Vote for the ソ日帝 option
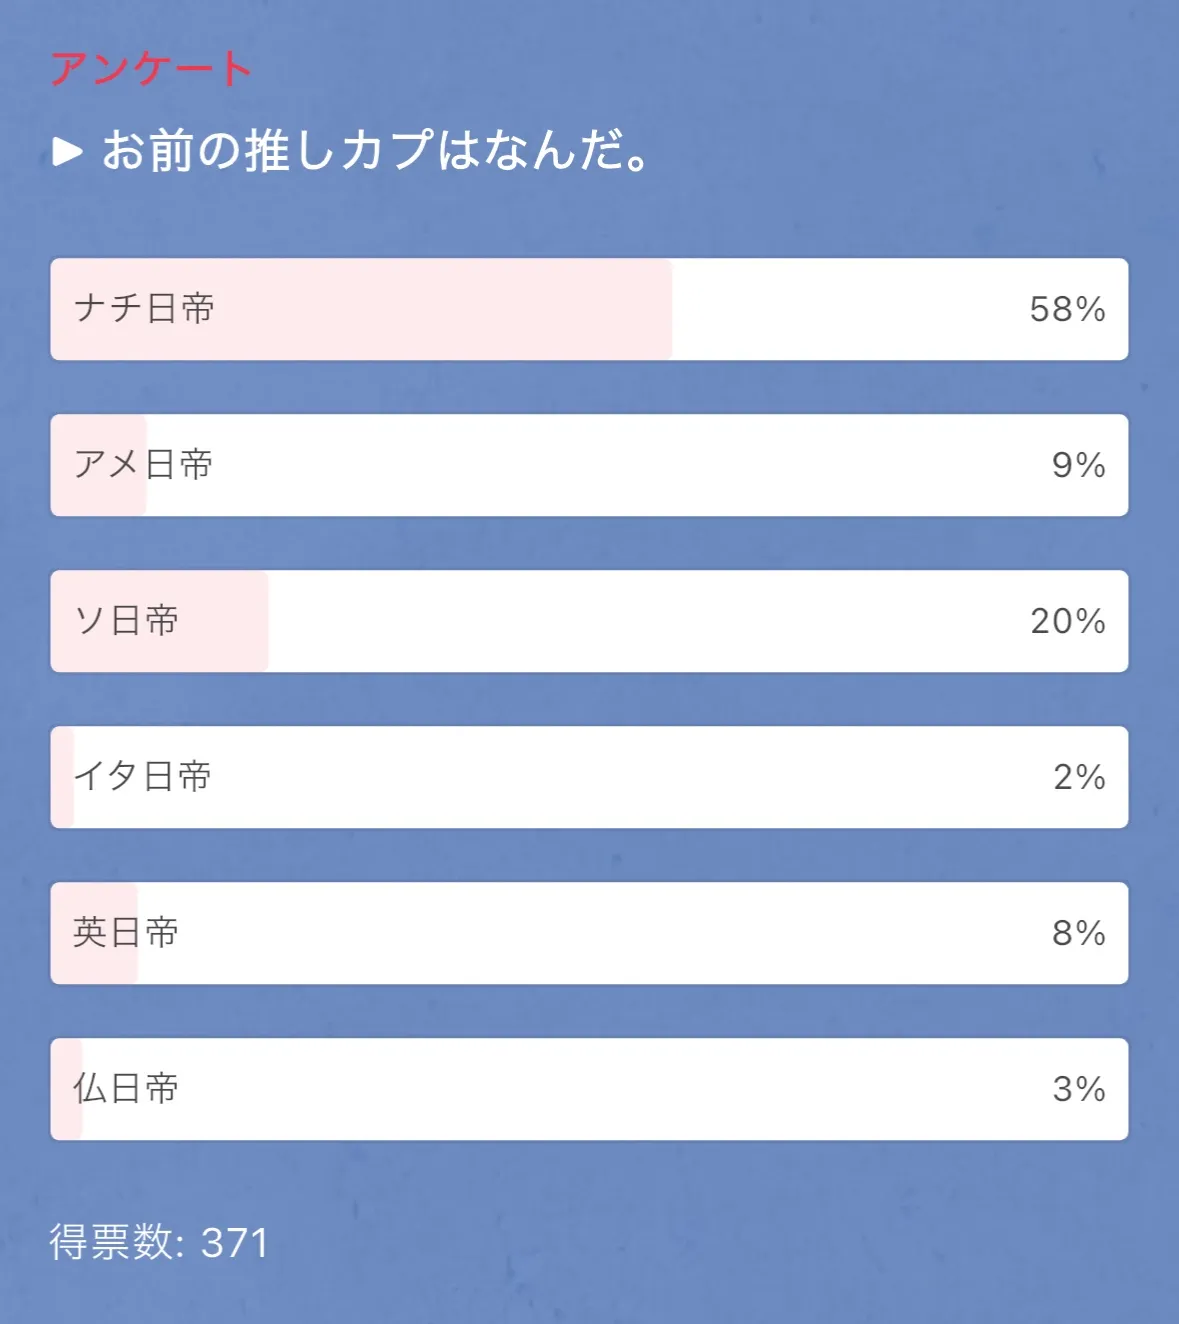The height and width of the screenshot is (1324, 1179). tap(127, 621)
